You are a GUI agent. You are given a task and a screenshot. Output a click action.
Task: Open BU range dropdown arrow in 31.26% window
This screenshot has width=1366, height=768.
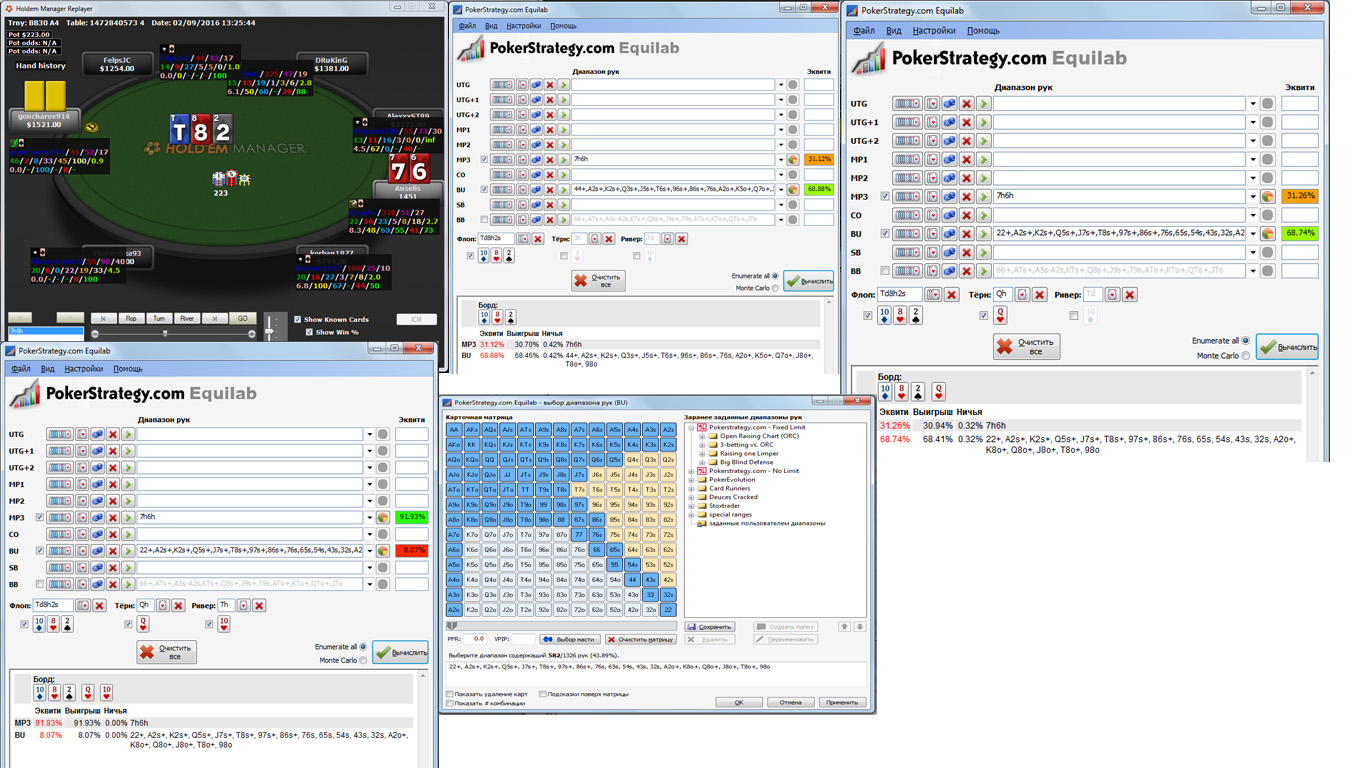pos(1253,234)
